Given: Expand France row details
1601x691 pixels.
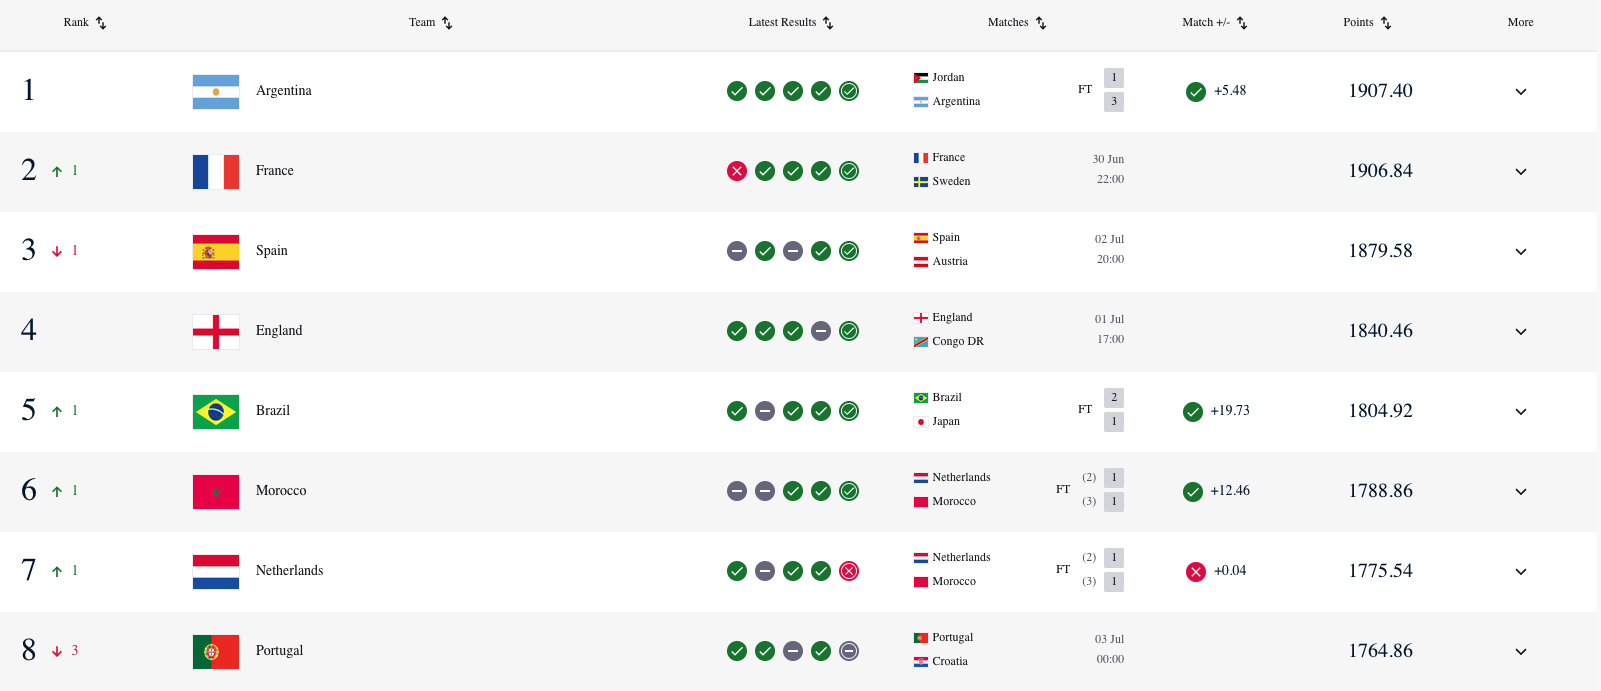Looking at the screenshot, I should pos(1521,171).
